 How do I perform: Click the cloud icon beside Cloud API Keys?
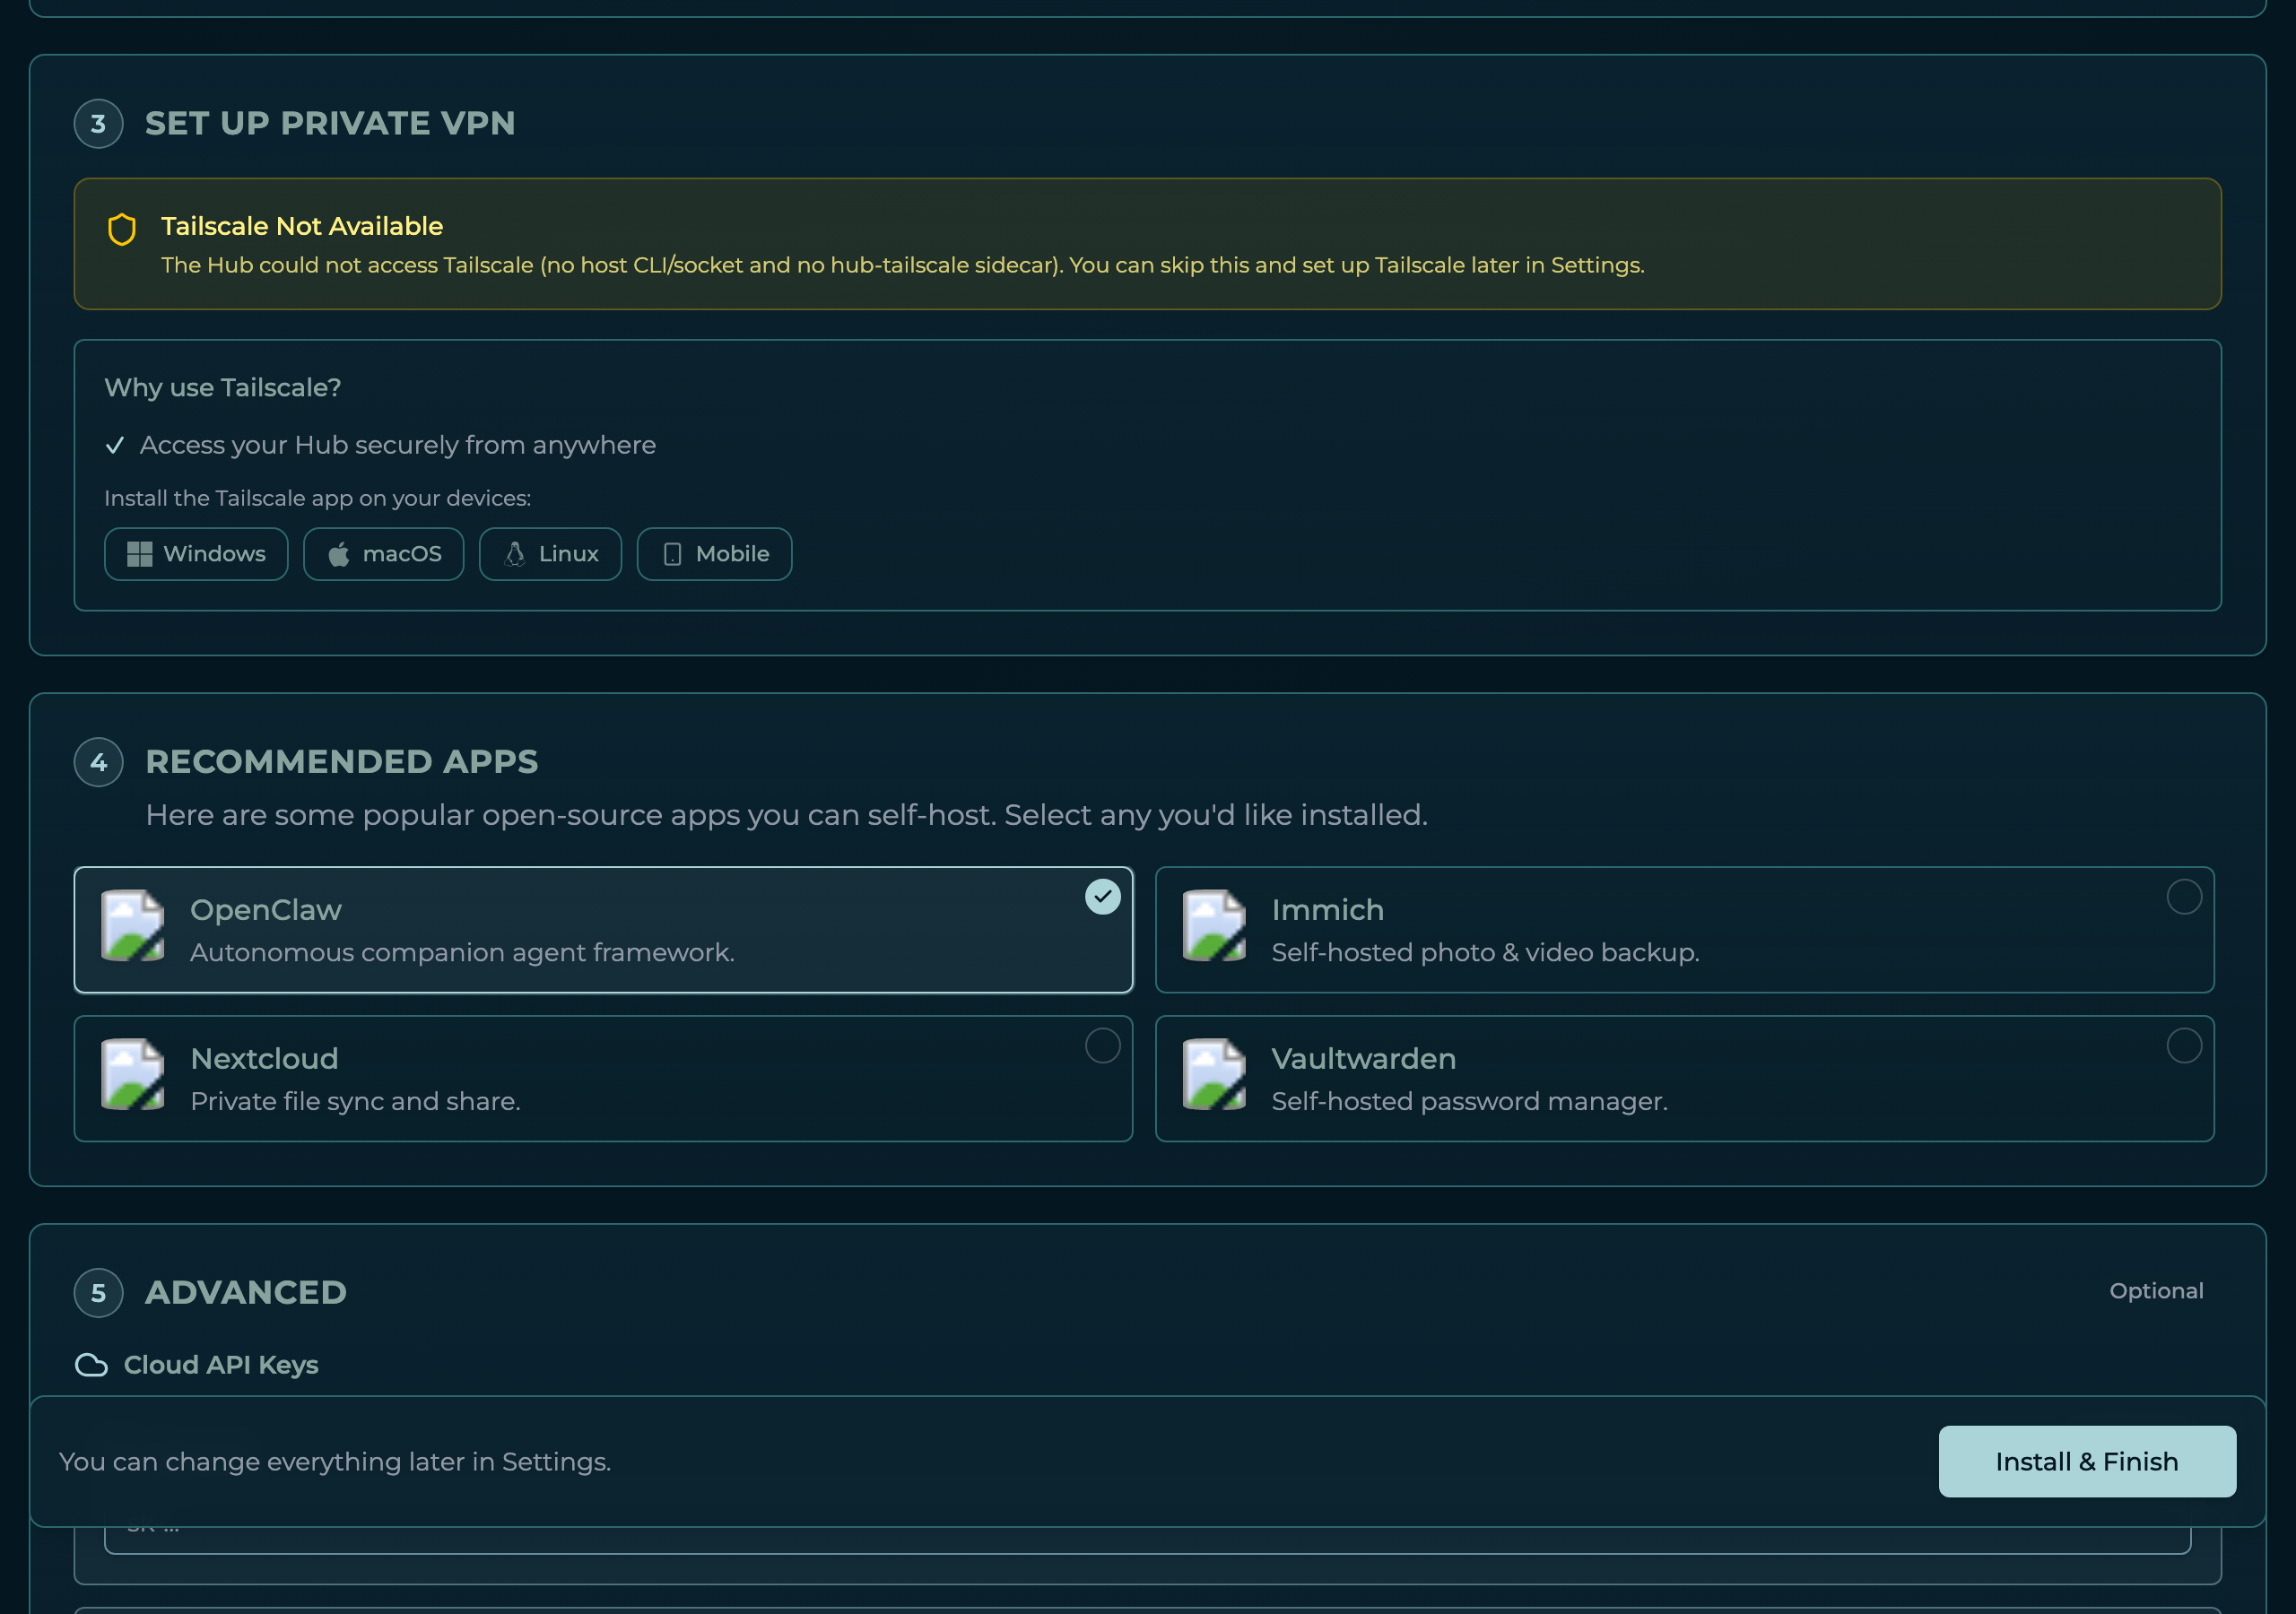[92, 1365]
